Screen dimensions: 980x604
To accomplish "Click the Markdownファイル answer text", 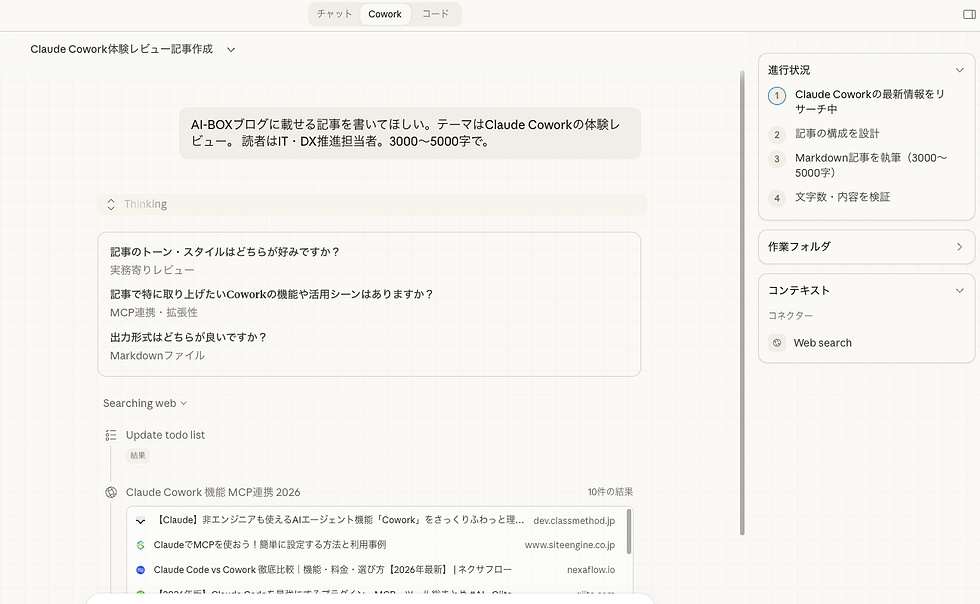I will point(158,356).
